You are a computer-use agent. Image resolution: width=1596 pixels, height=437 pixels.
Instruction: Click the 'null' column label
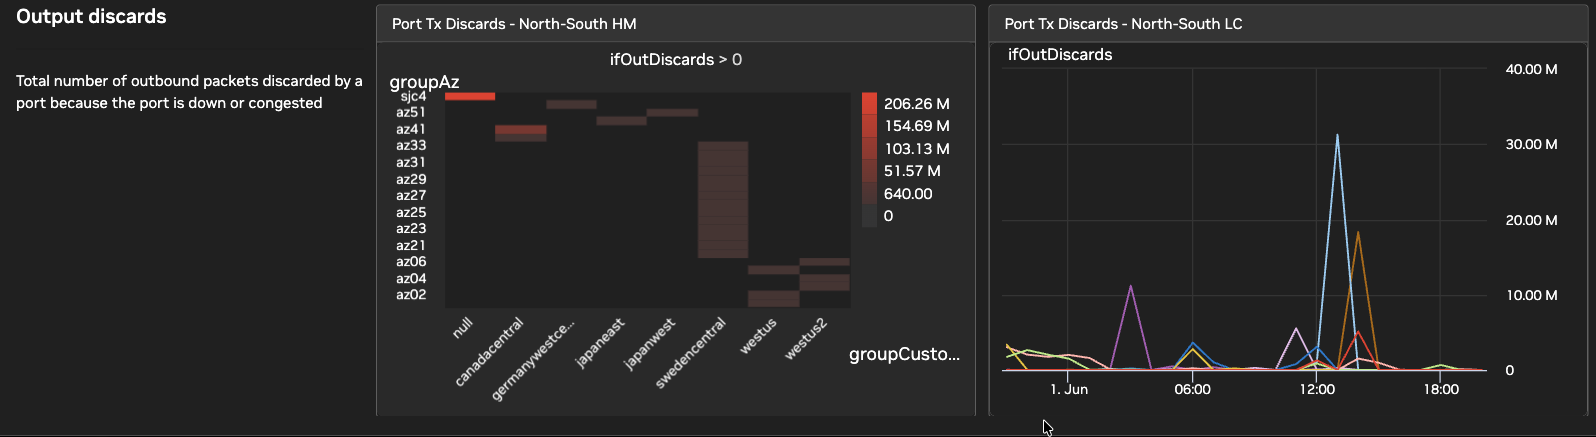462,328
